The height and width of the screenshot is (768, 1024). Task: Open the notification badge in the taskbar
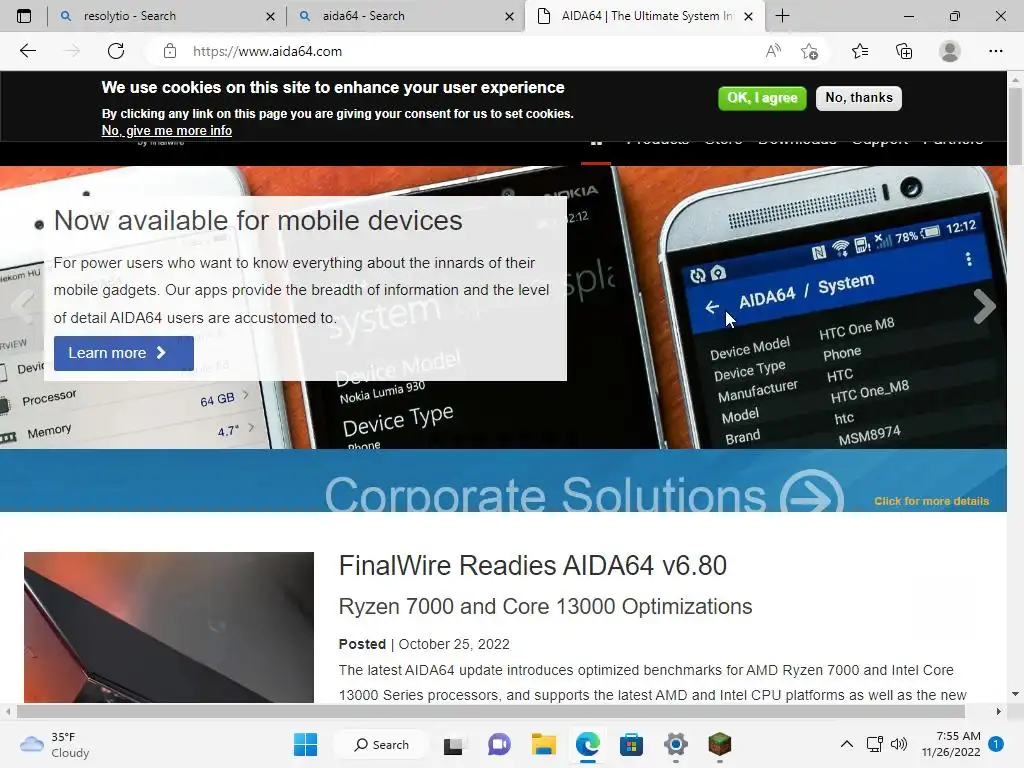coord(995,744)
